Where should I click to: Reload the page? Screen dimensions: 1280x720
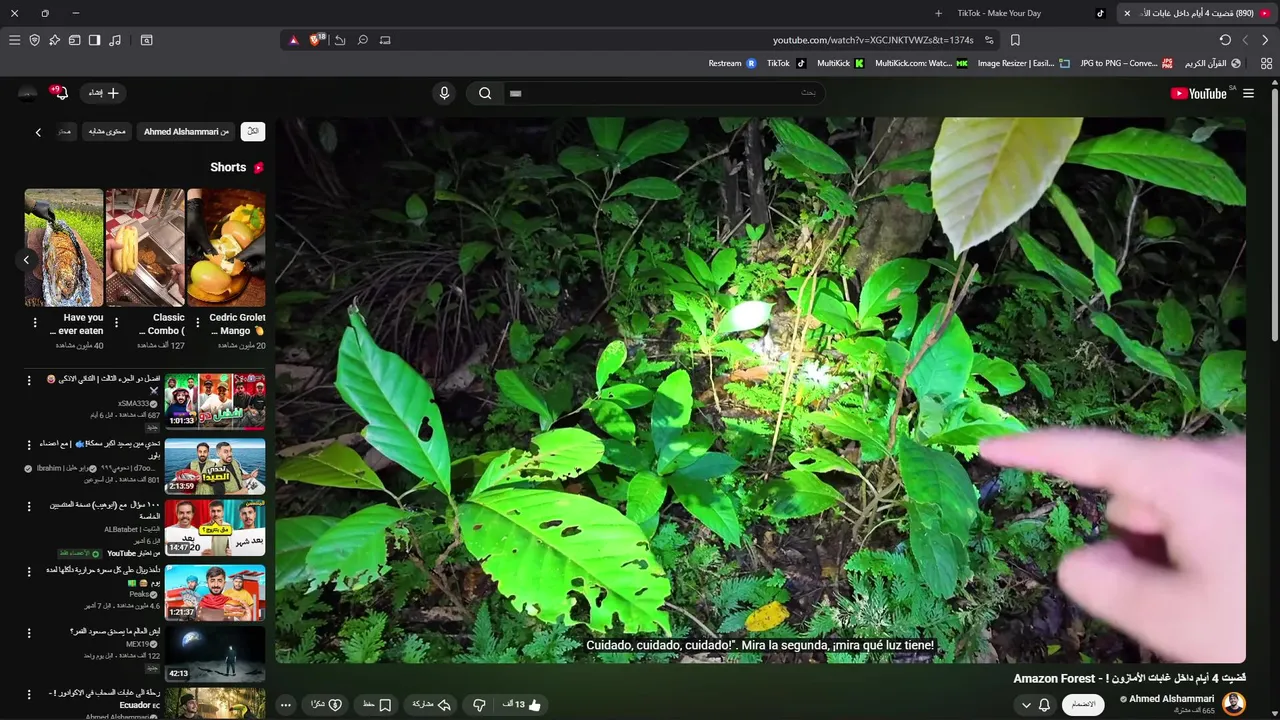(x=1225, y=40)
